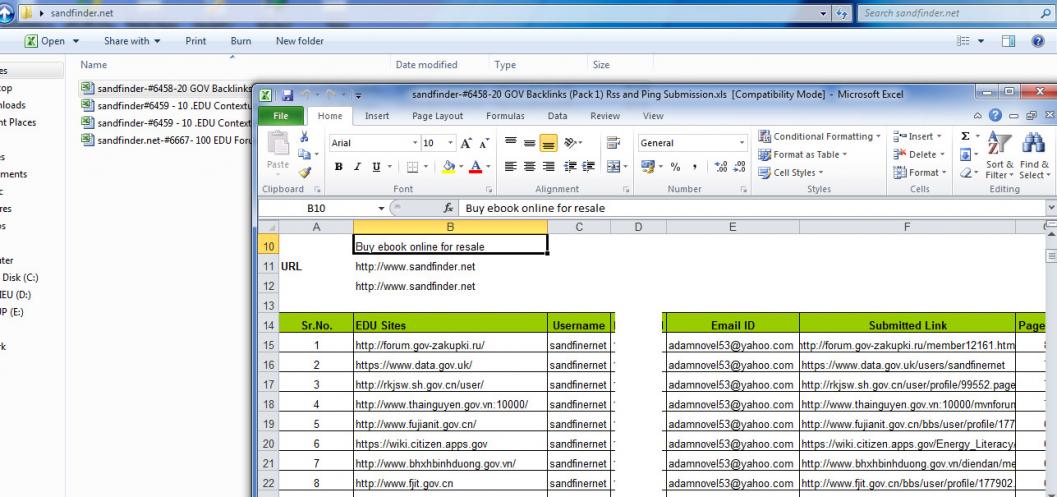Click Delete cells button
1057x497 pixels.
pos(919,154)
